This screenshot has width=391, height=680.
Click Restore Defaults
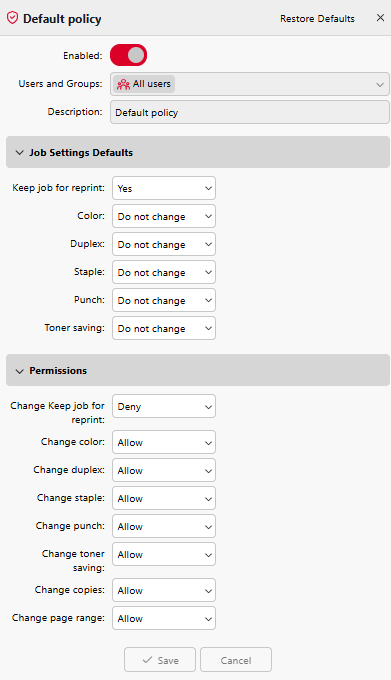(x=317, y=19)
